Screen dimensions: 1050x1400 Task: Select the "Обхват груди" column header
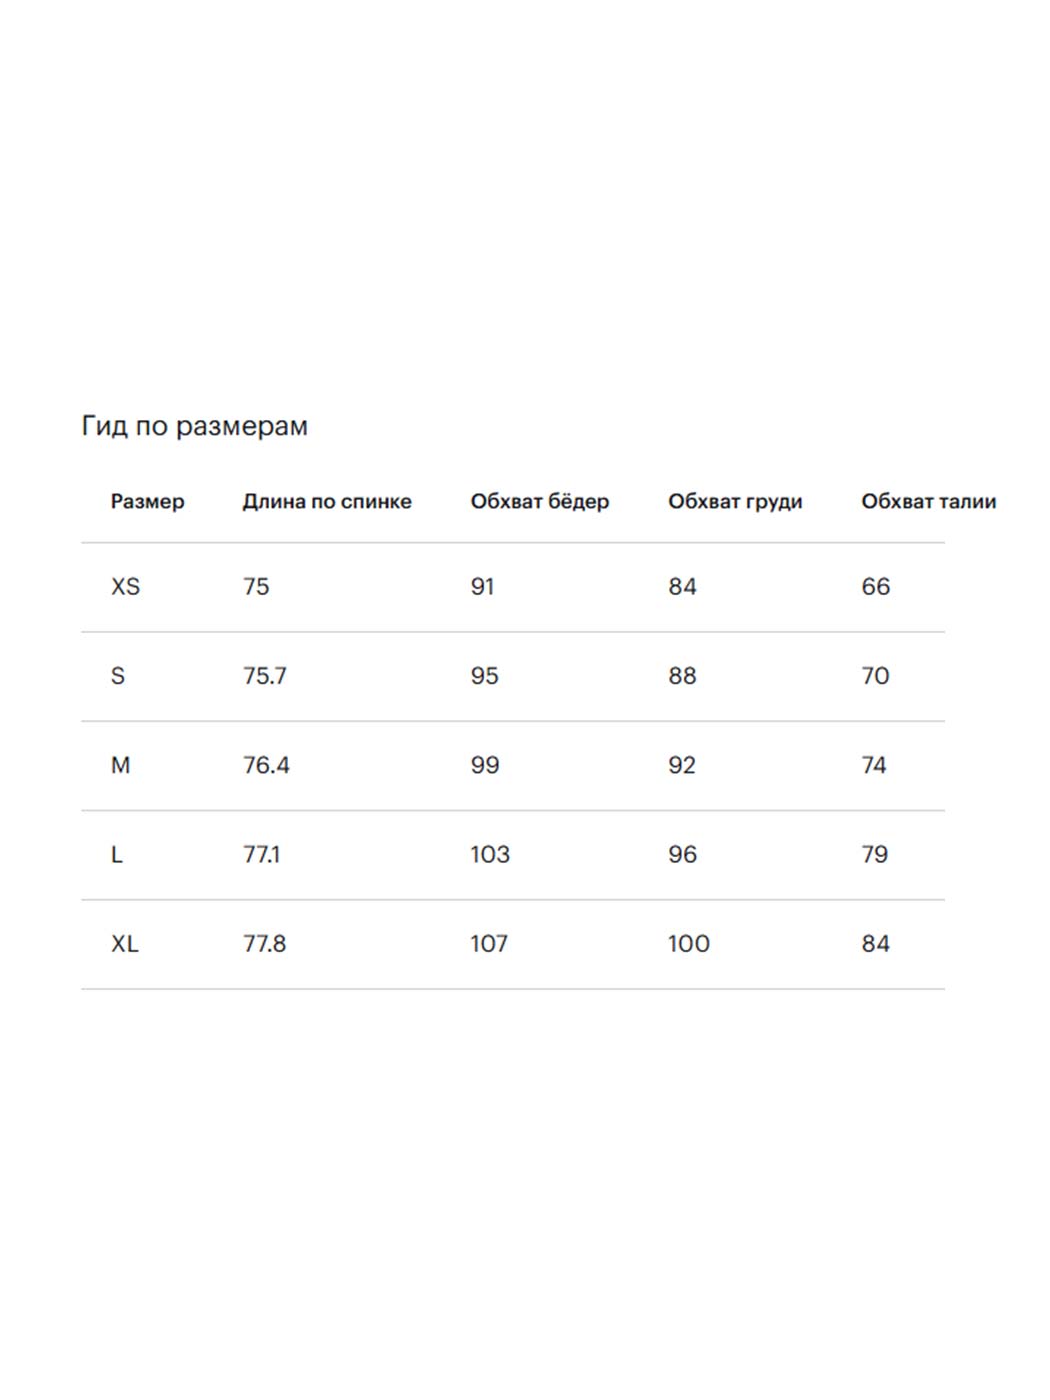(735, 502)
